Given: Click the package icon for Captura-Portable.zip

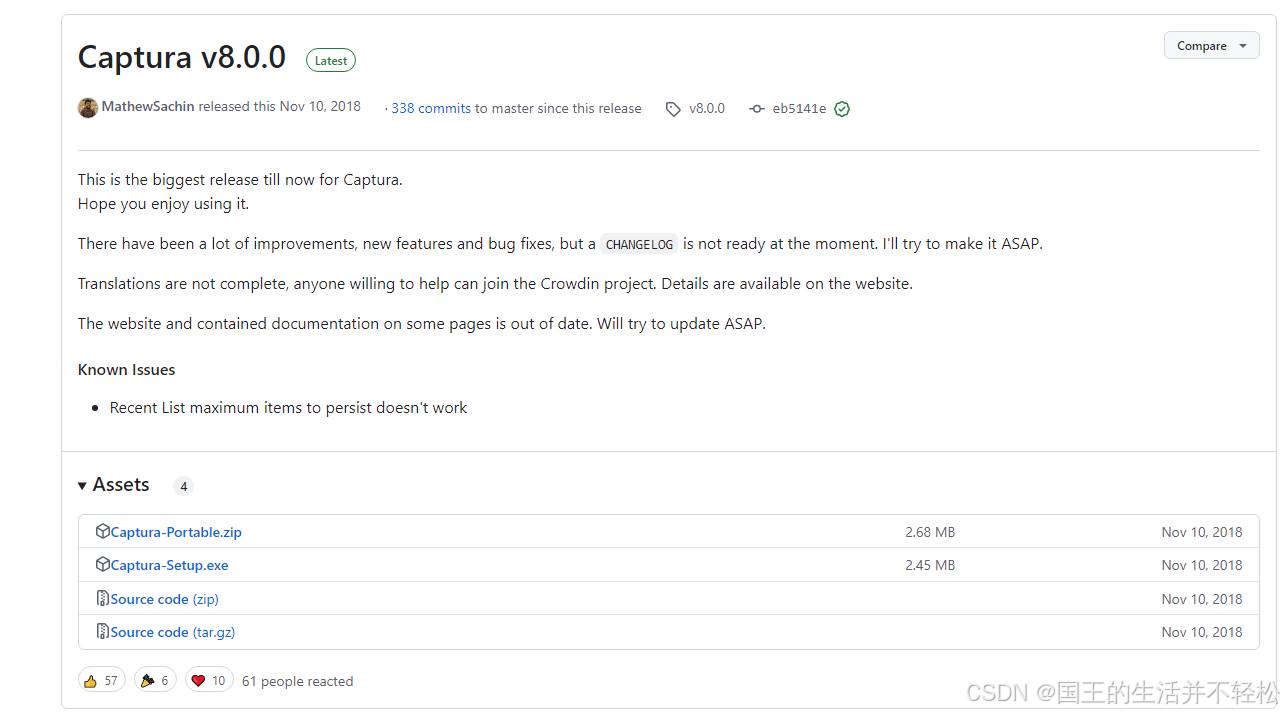Looking at the screenshot, I should 102,531.
